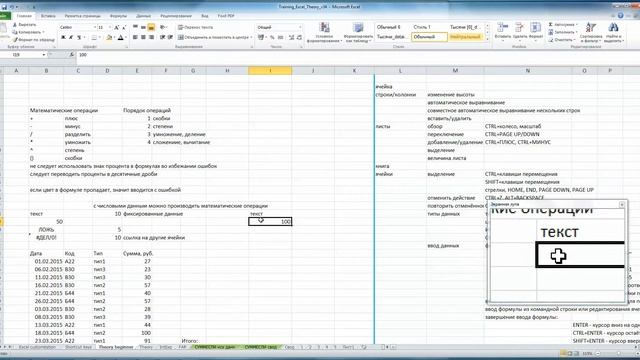
Task: Select column I header
Action: [x=270, y=71]
